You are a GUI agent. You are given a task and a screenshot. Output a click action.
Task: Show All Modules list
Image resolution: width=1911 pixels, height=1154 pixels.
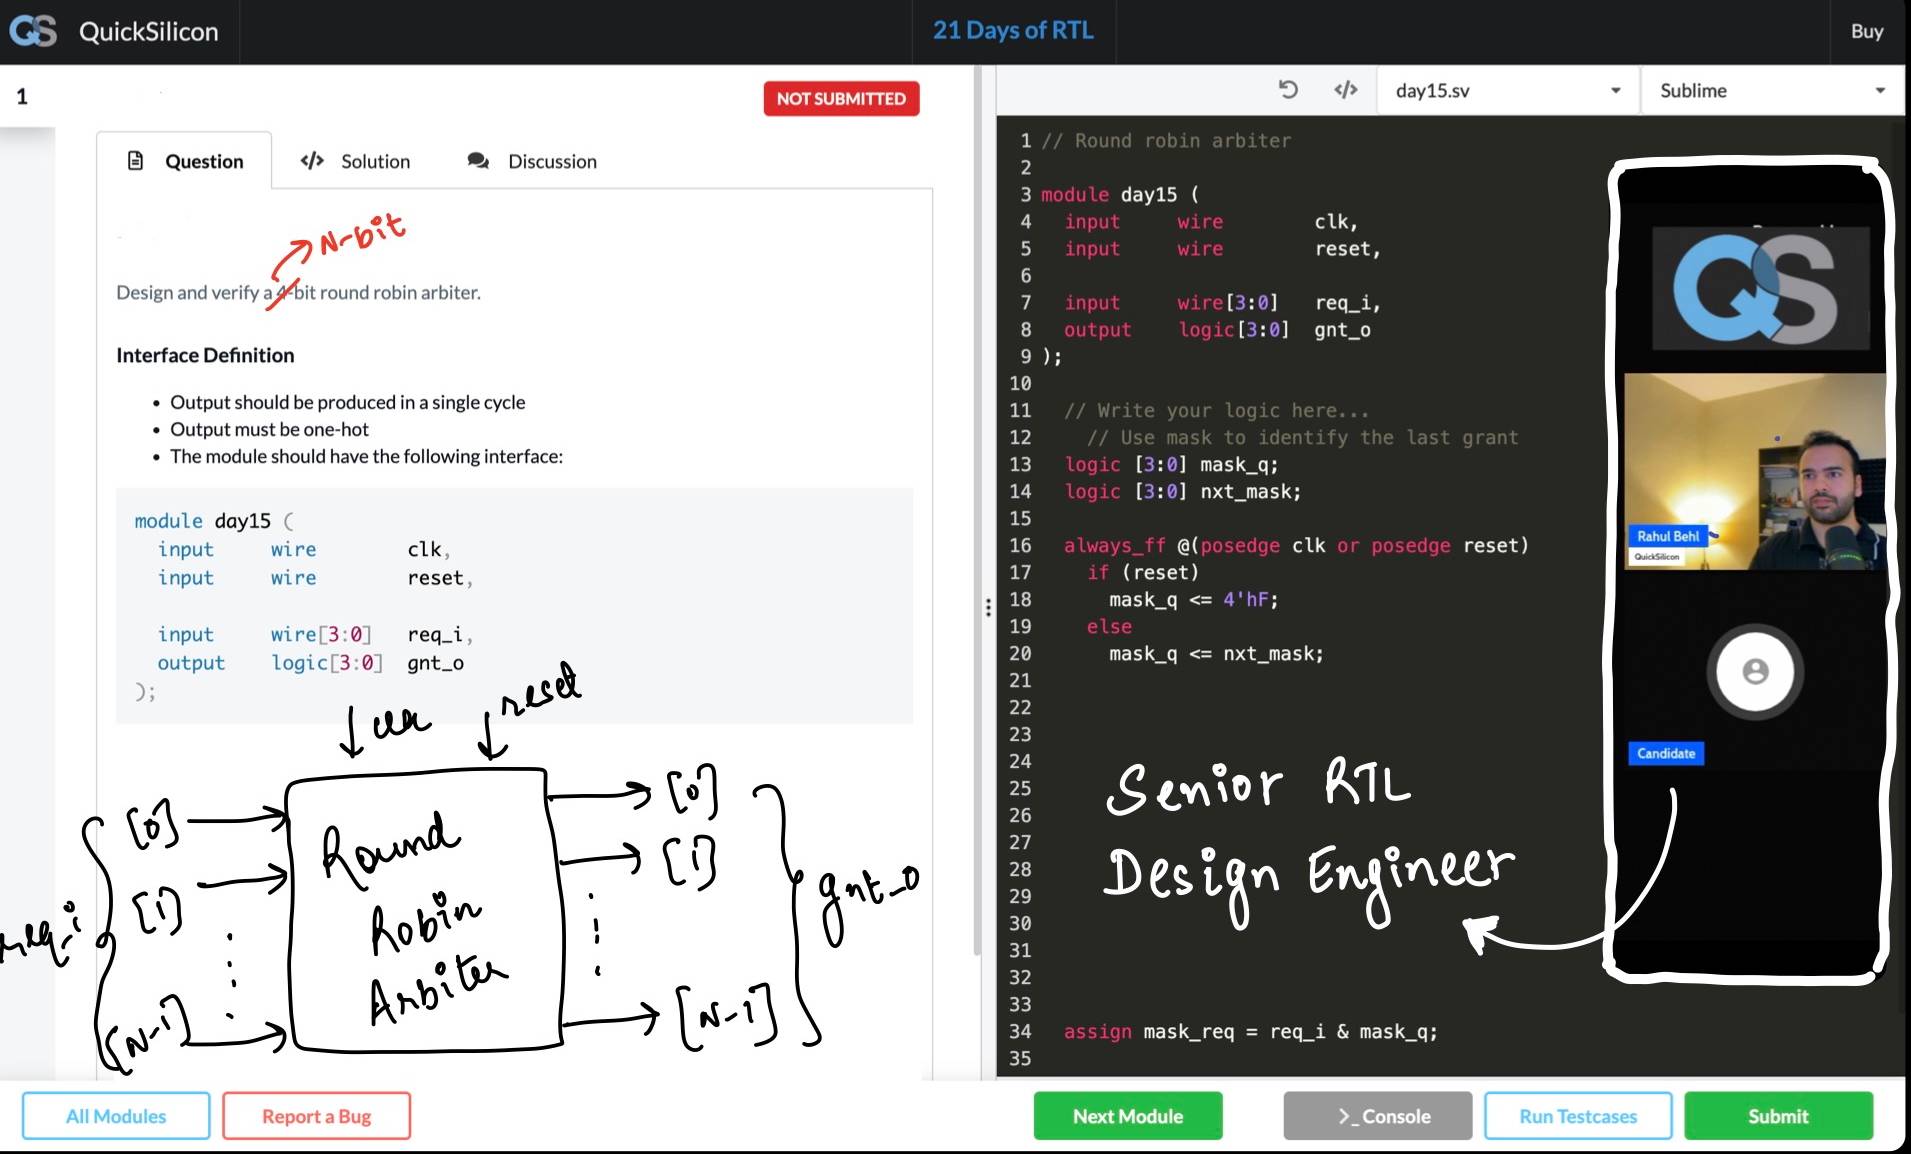[x=116, y=1116]
